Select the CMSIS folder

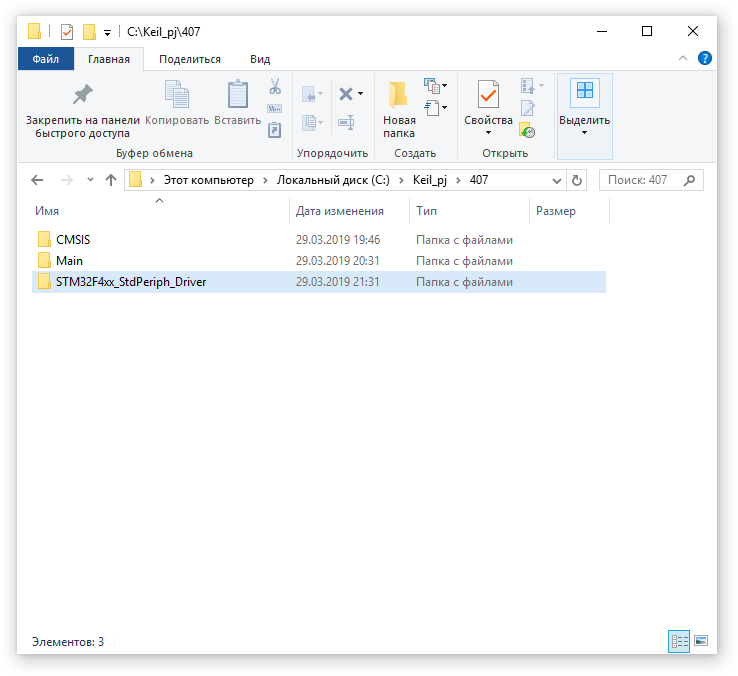[x=319, y=240]
